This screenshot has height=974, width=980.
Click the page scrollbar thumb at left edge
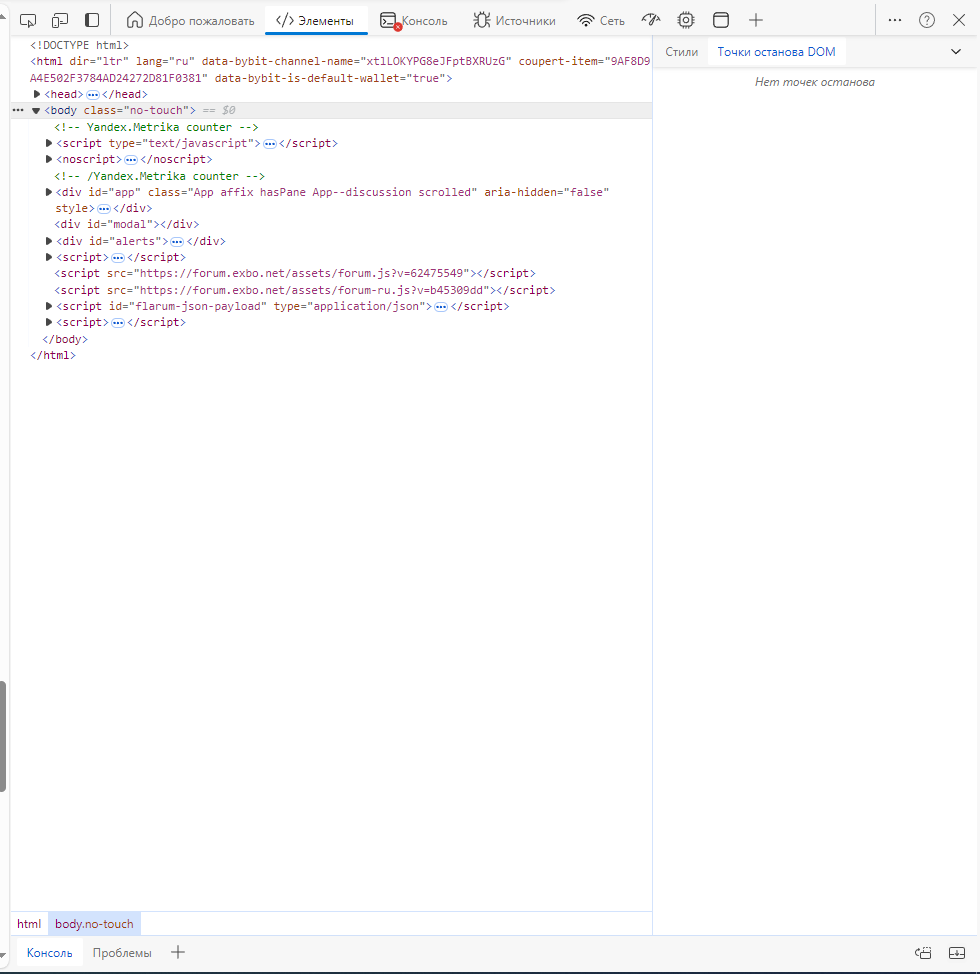click(x=2, y=736)
